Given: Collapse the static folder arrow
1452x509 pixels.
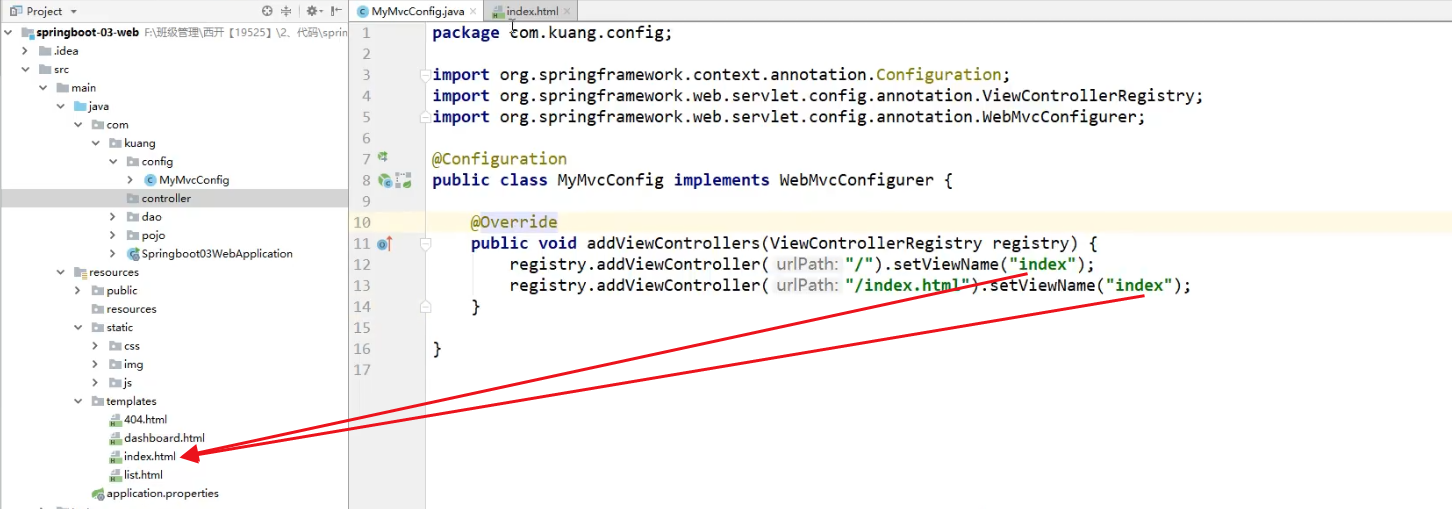Looking at the screenshot, I should pos(78,327).
